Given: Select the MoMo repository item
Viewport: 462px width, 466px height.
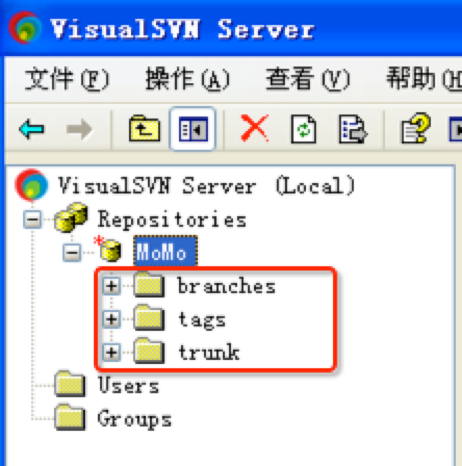Looking at the screenshot, I should [165, 251].
